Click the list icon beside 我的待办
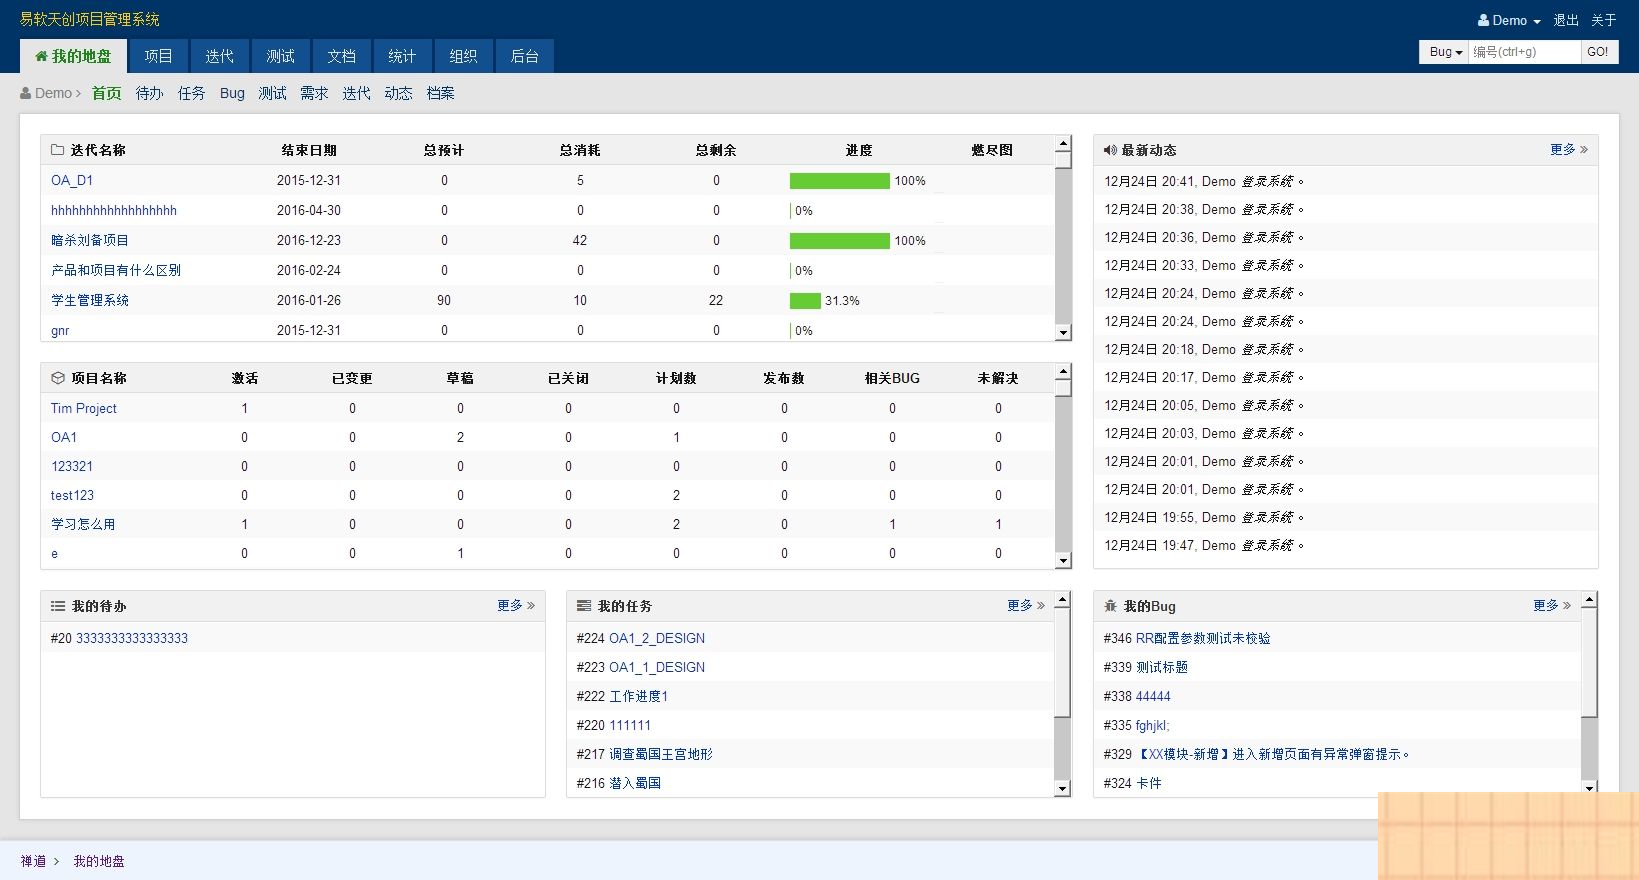Image resolution: width=1639 pixels, height=880 pixels. point(58,606)
